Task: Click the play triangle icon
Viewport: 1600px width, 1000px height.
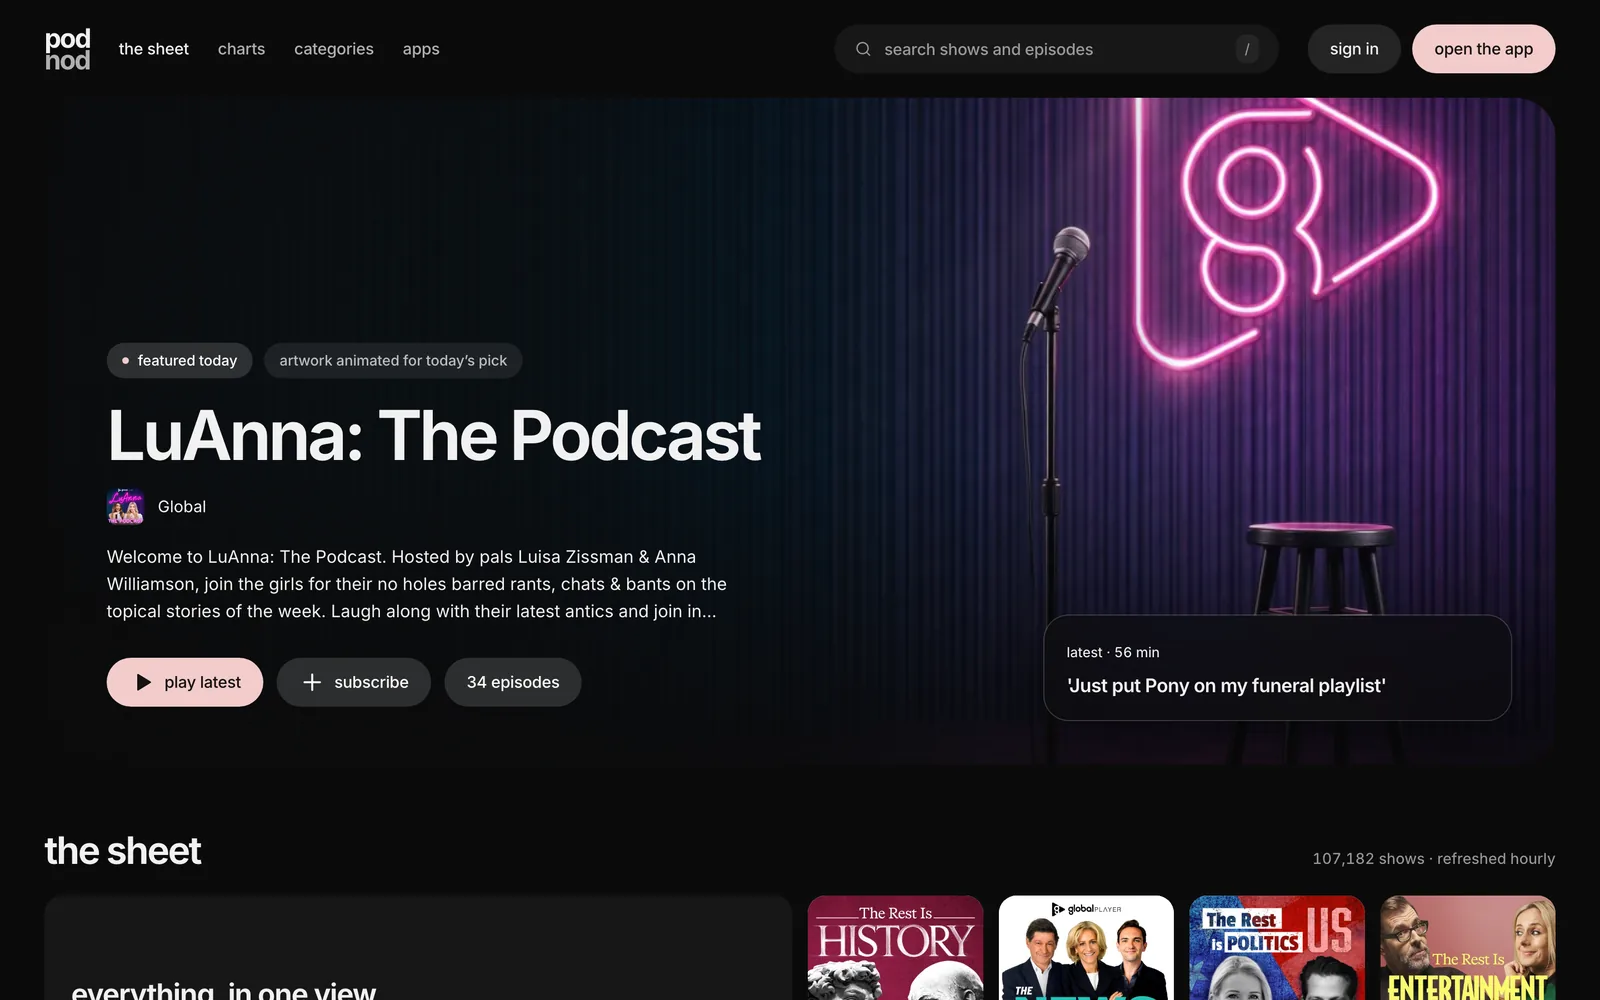Action: point(143,682)
